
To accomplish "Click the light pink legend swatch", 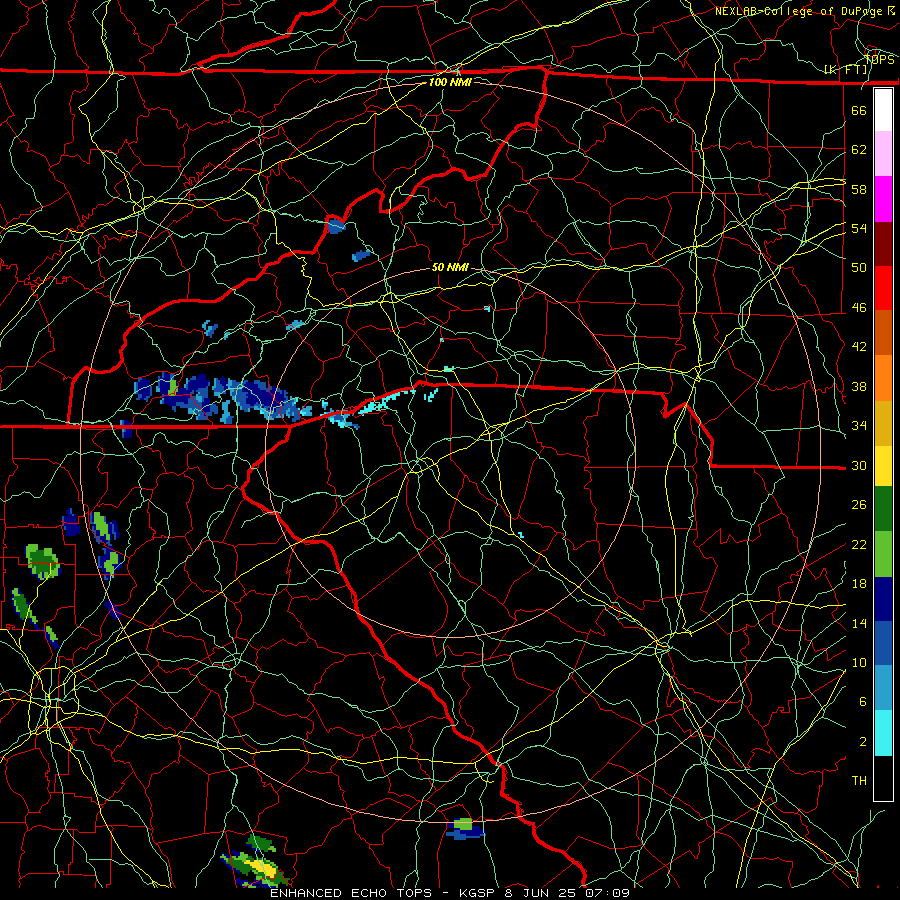I will tap(883, 154).
